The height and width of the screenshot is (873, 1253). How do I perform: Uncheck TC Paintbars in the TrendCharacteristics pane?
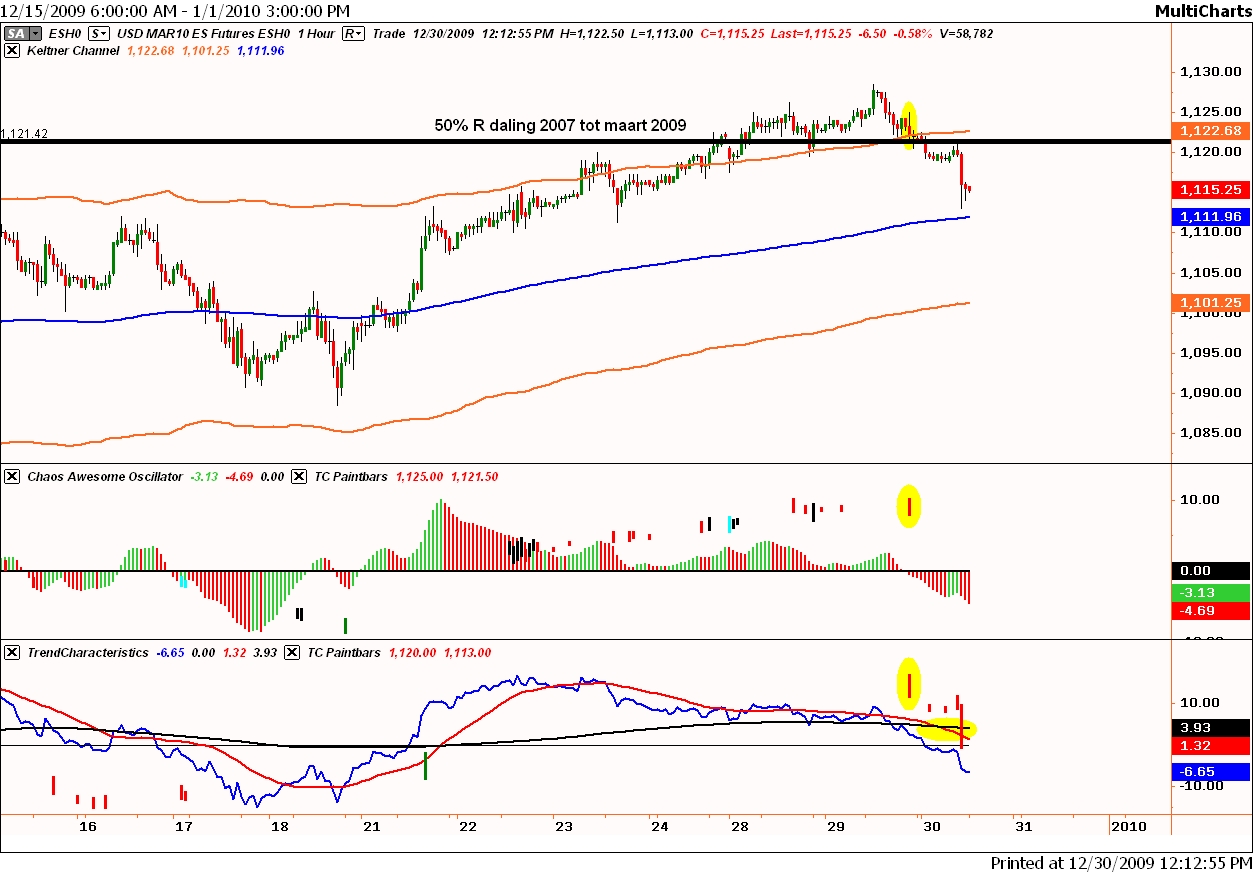(x=292, y=652)
